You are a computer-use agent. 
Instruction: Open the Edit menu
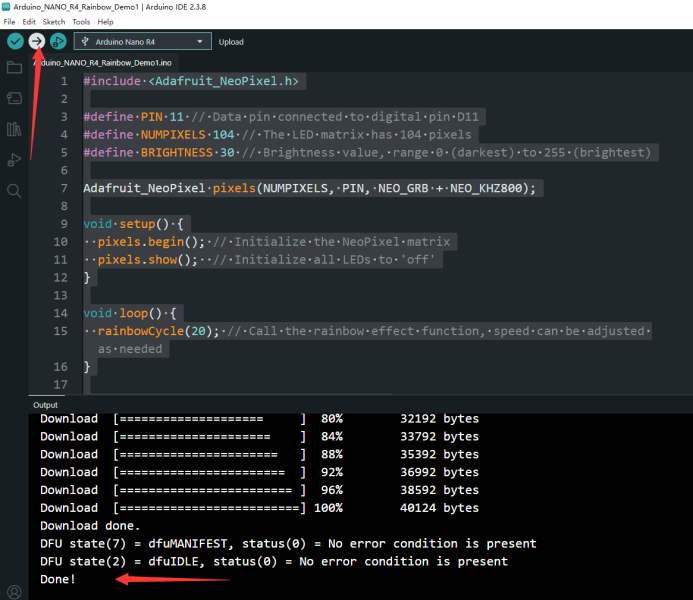[29, 22]
